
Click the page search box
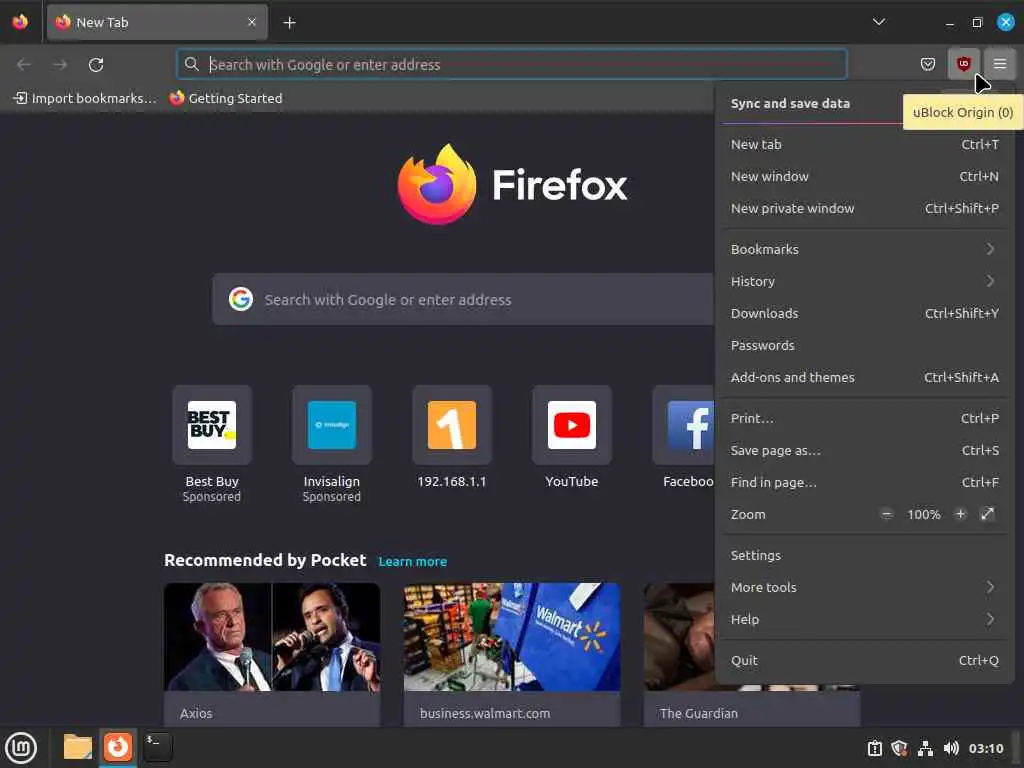(x=462, y=299)
